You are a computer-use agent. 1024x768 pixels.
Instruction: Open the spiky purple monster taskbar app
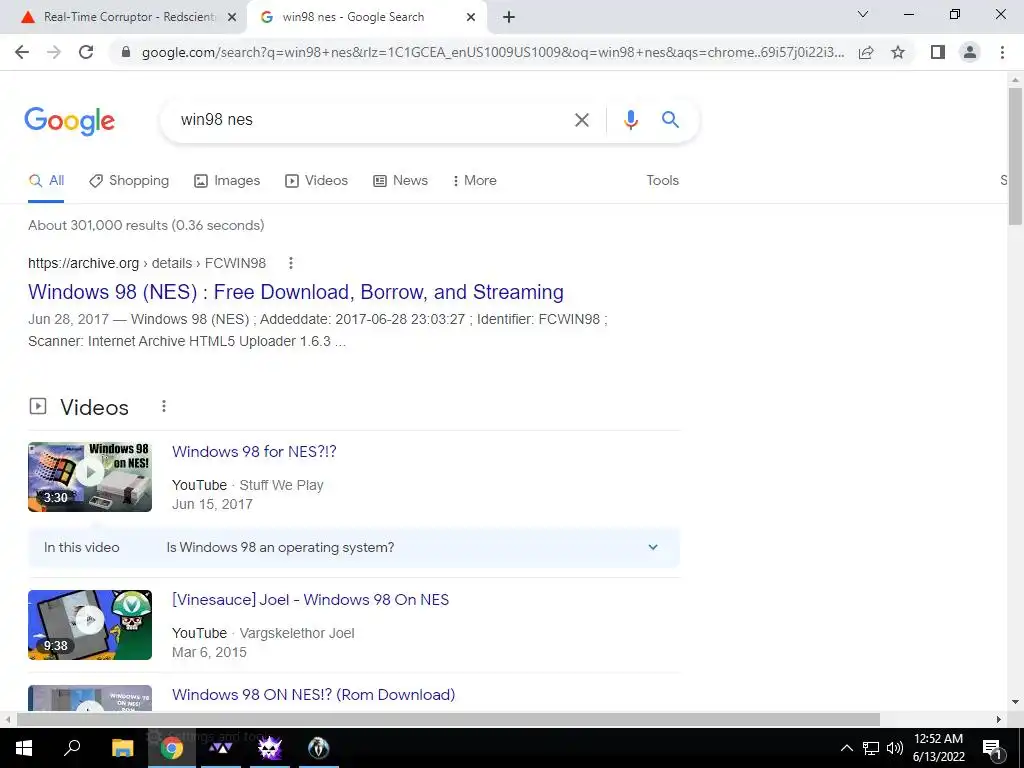(x=269, y=748)
